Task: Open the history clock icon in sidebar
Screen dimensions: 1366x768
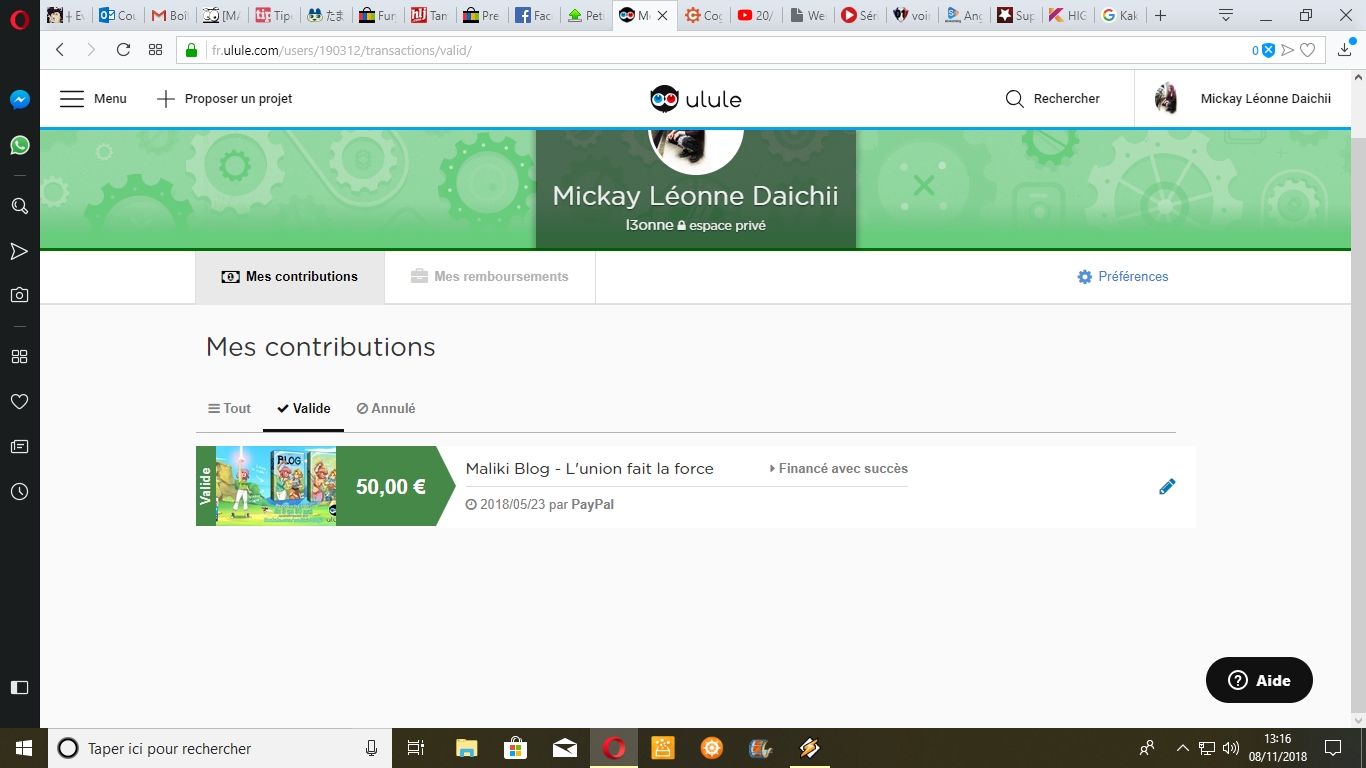Action: (x=19, y=492)
